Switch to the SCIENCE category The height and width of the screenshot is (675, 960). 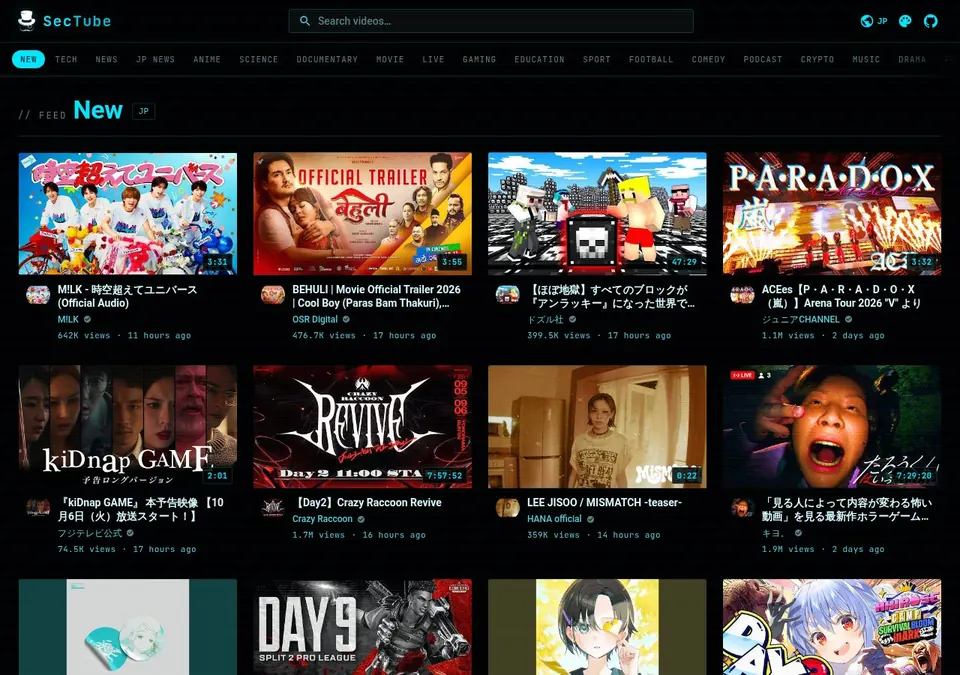(259, 59)
